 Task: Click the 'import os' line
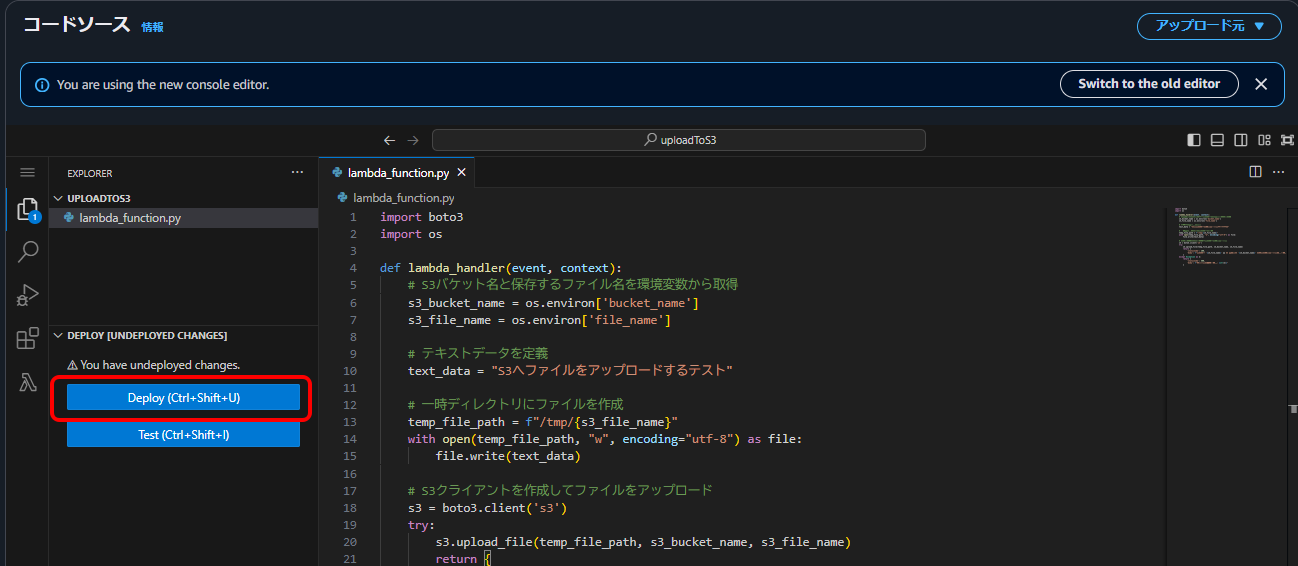[411, 234]
